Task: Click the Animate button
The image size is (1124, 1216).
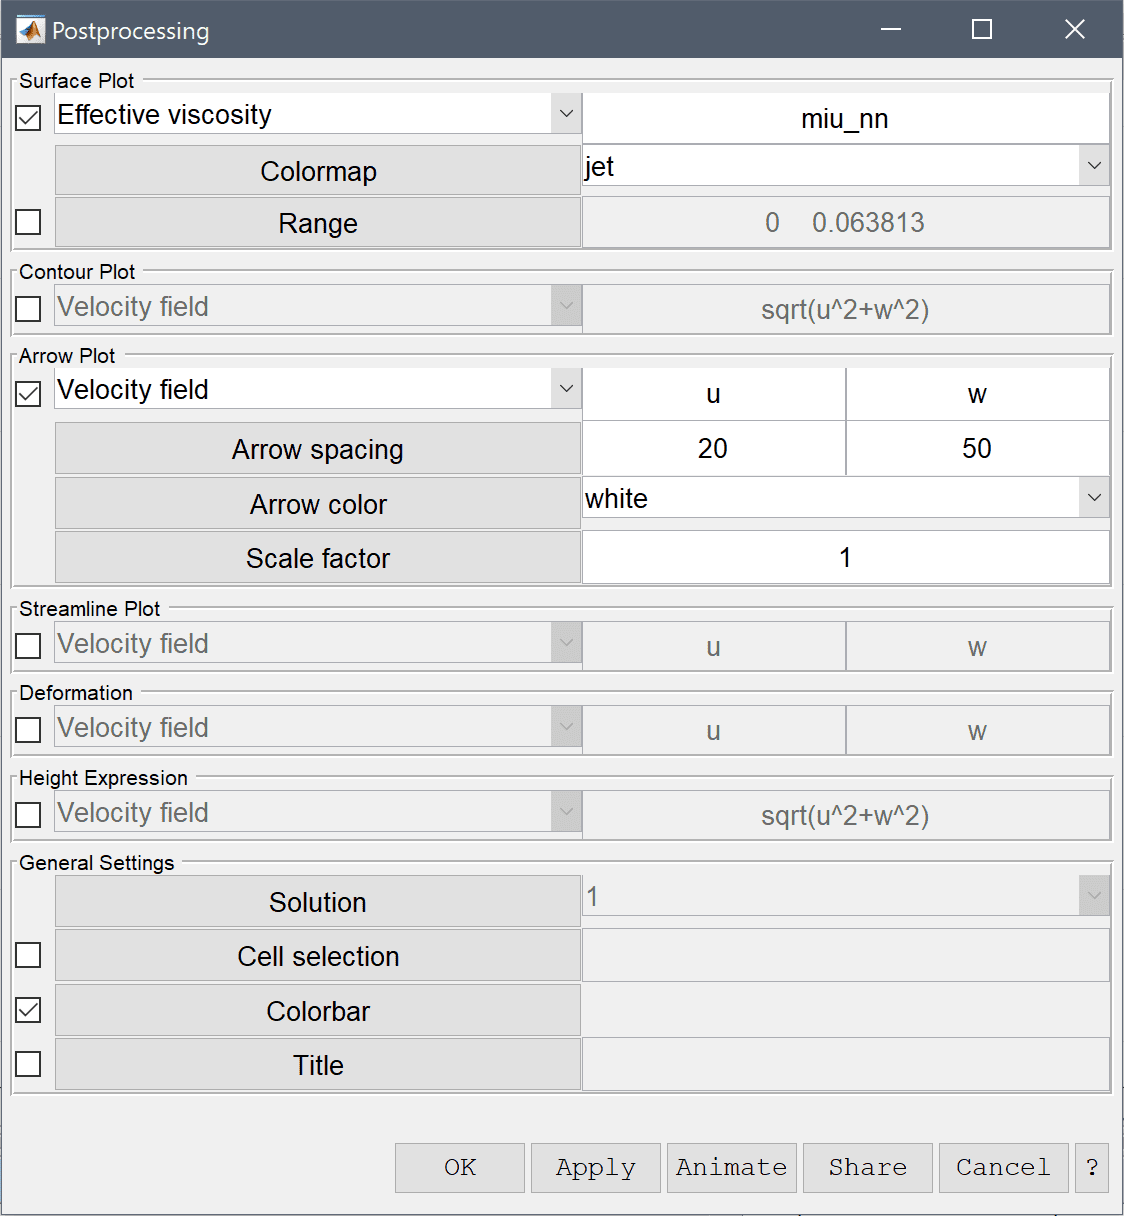Action: coord(732,1168)
